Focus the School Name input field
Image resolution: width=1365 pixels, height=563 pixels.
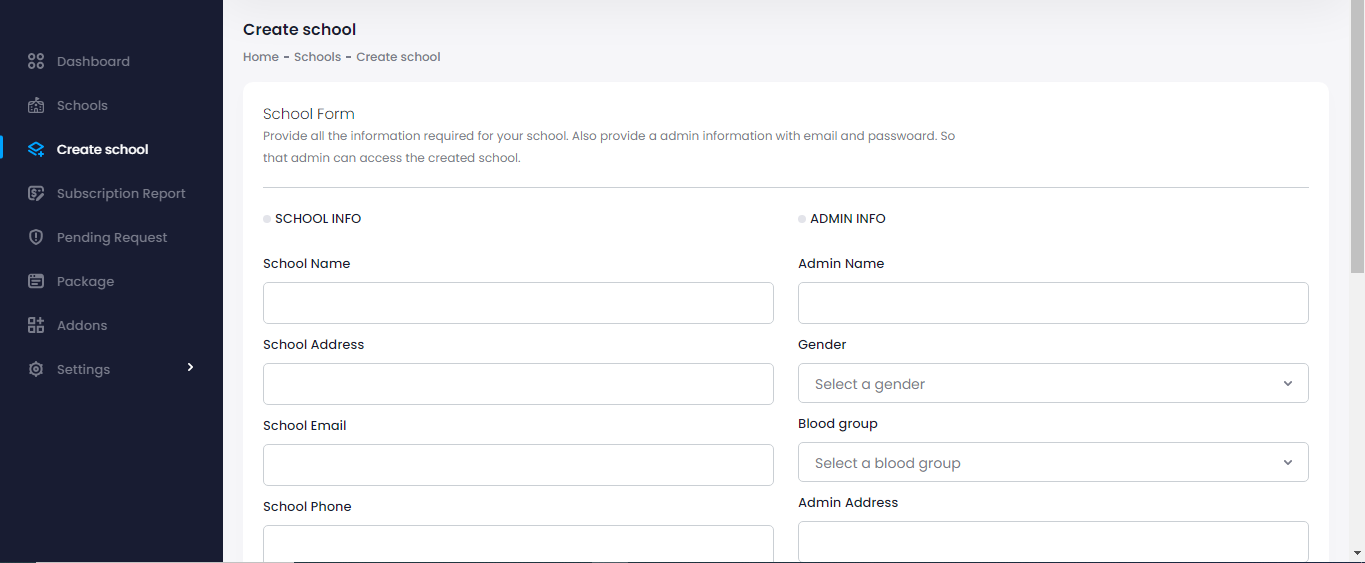point(518,302)
